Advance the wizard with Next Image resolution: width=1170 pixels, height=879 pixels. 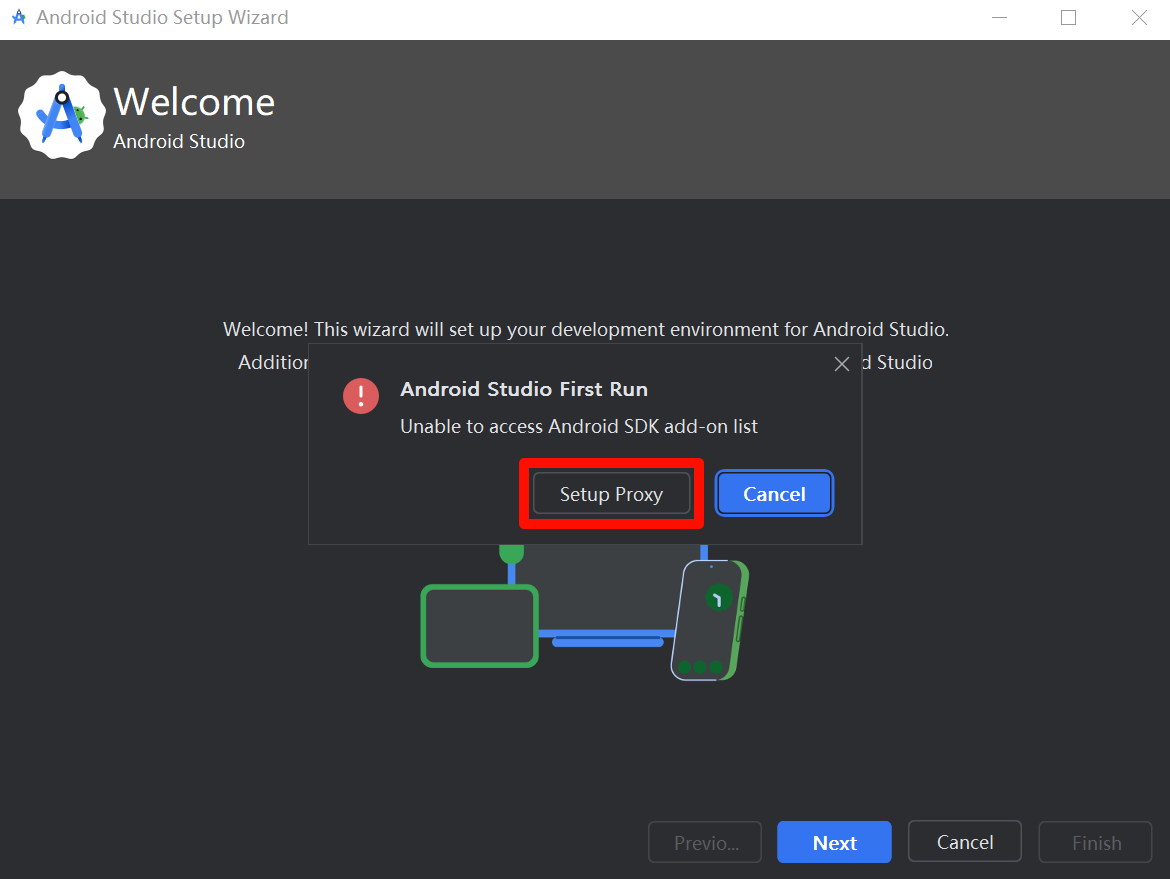point(834,842)
